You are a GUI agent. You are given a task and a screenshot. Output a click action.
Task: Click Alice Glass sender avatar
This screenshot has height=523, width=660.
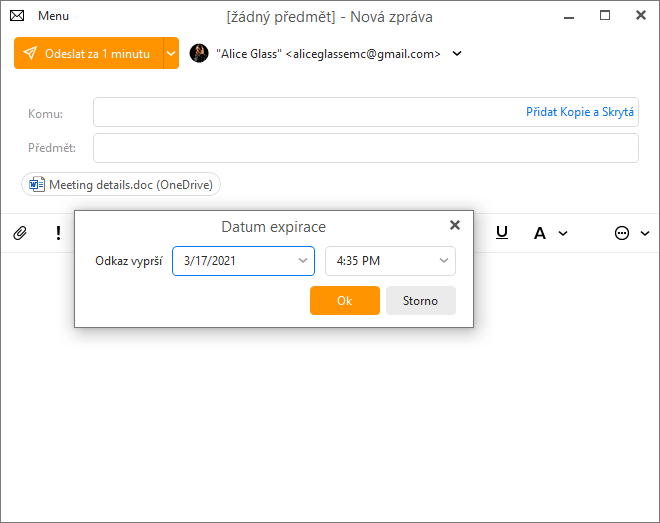point(199,53)
